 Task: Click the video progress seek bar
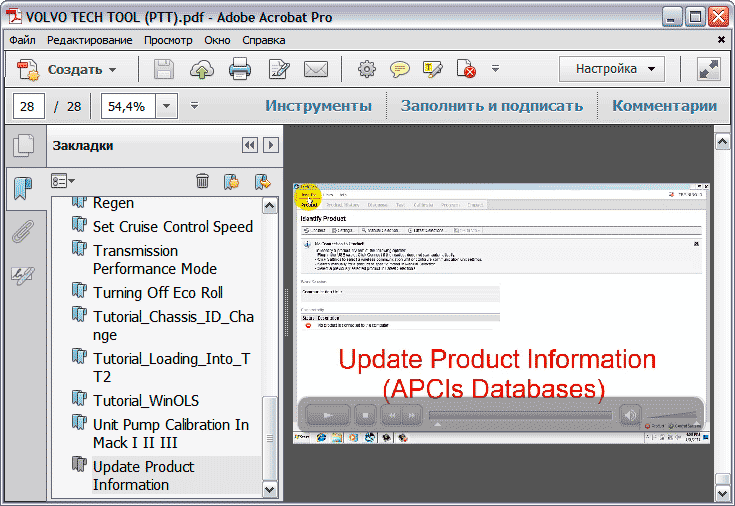(x=520, y=414)
